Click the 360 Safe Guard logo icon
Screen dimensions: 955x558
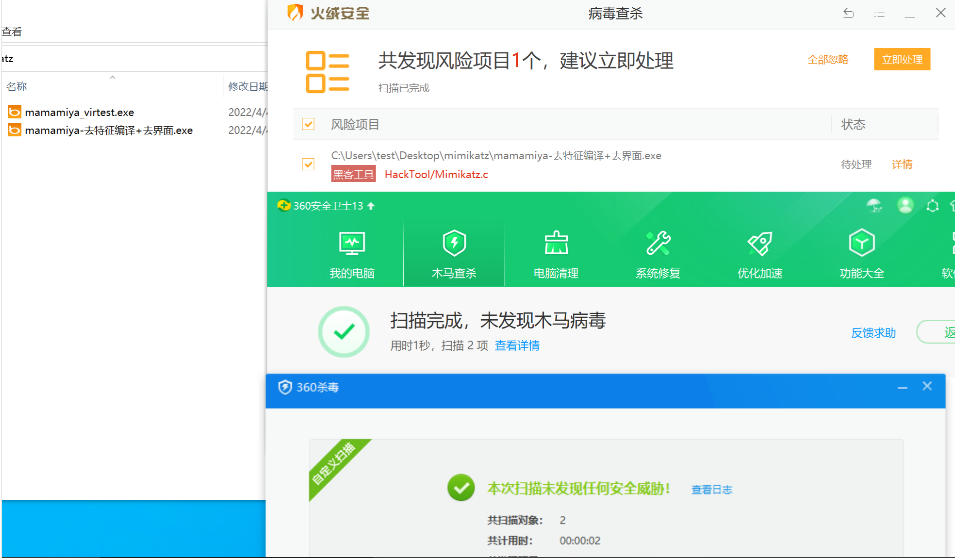click(x=283, y=205)
